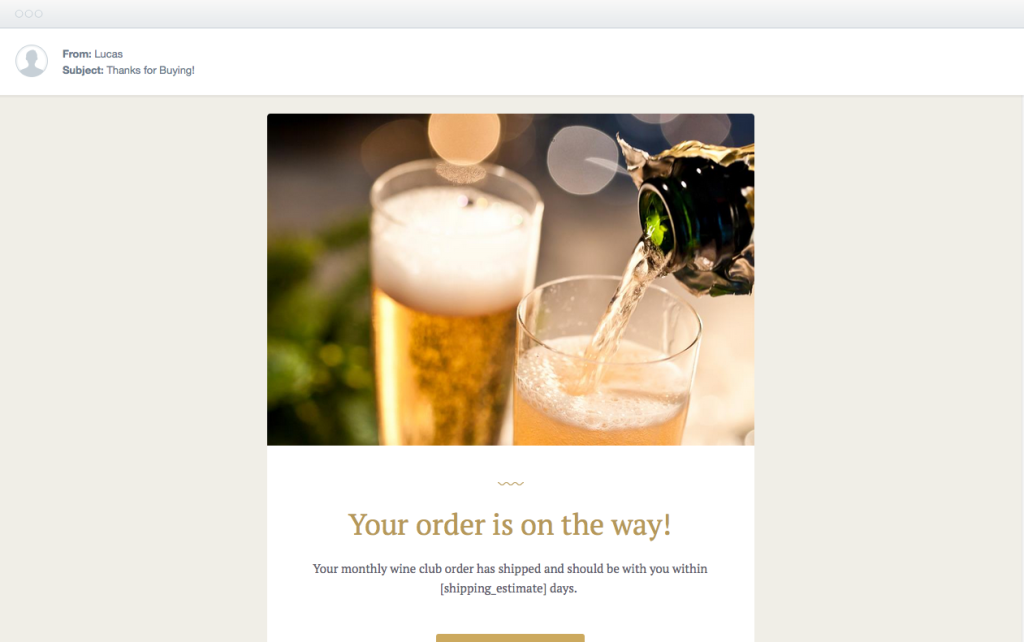Screen dimensions: 1024x642
Task: Select the 'Thanks for Buying!' subject text
Action: point(150,70)
